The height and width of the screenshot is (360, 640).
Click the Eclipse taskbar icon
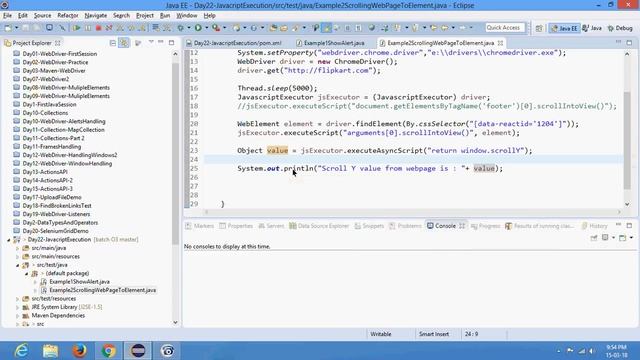point(138,351)
